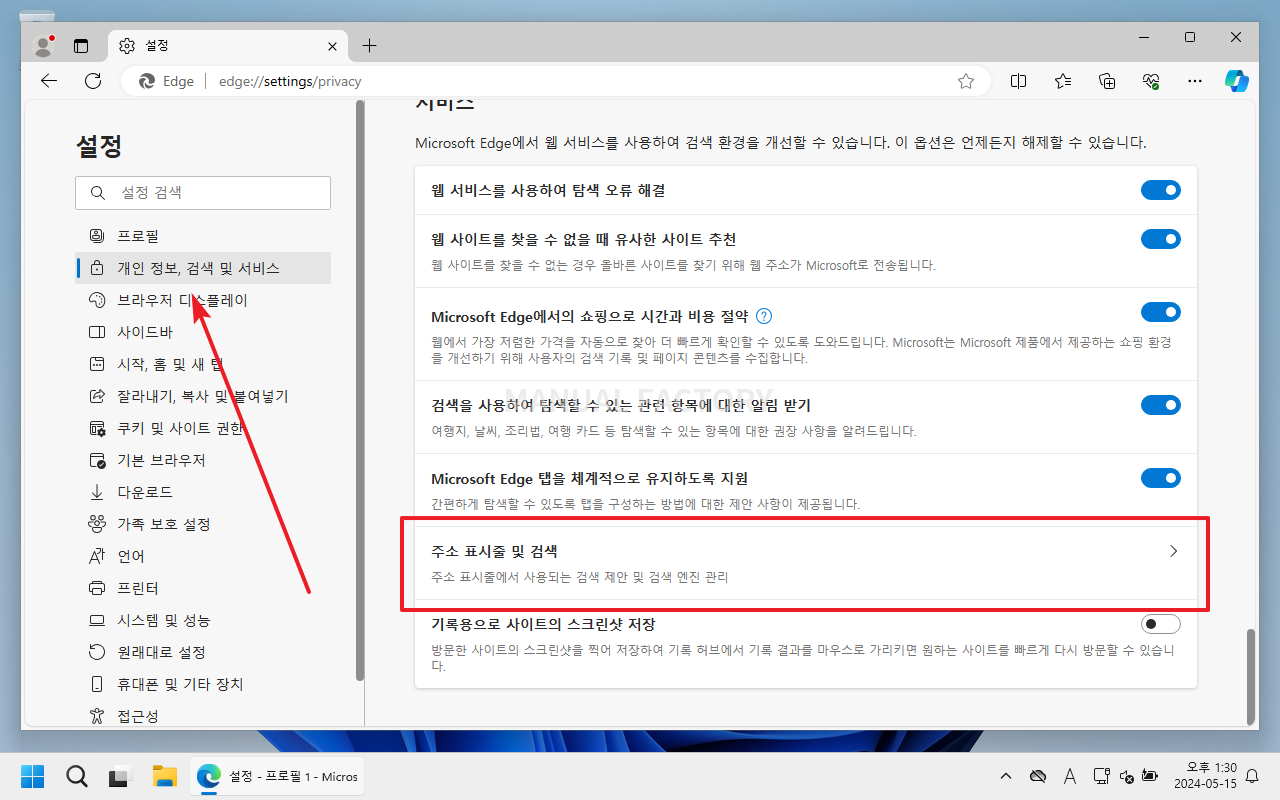Viewport: 1280px width, 800px height.
Task: Open Windows taskbar search
Action: (x=76, y=776)
